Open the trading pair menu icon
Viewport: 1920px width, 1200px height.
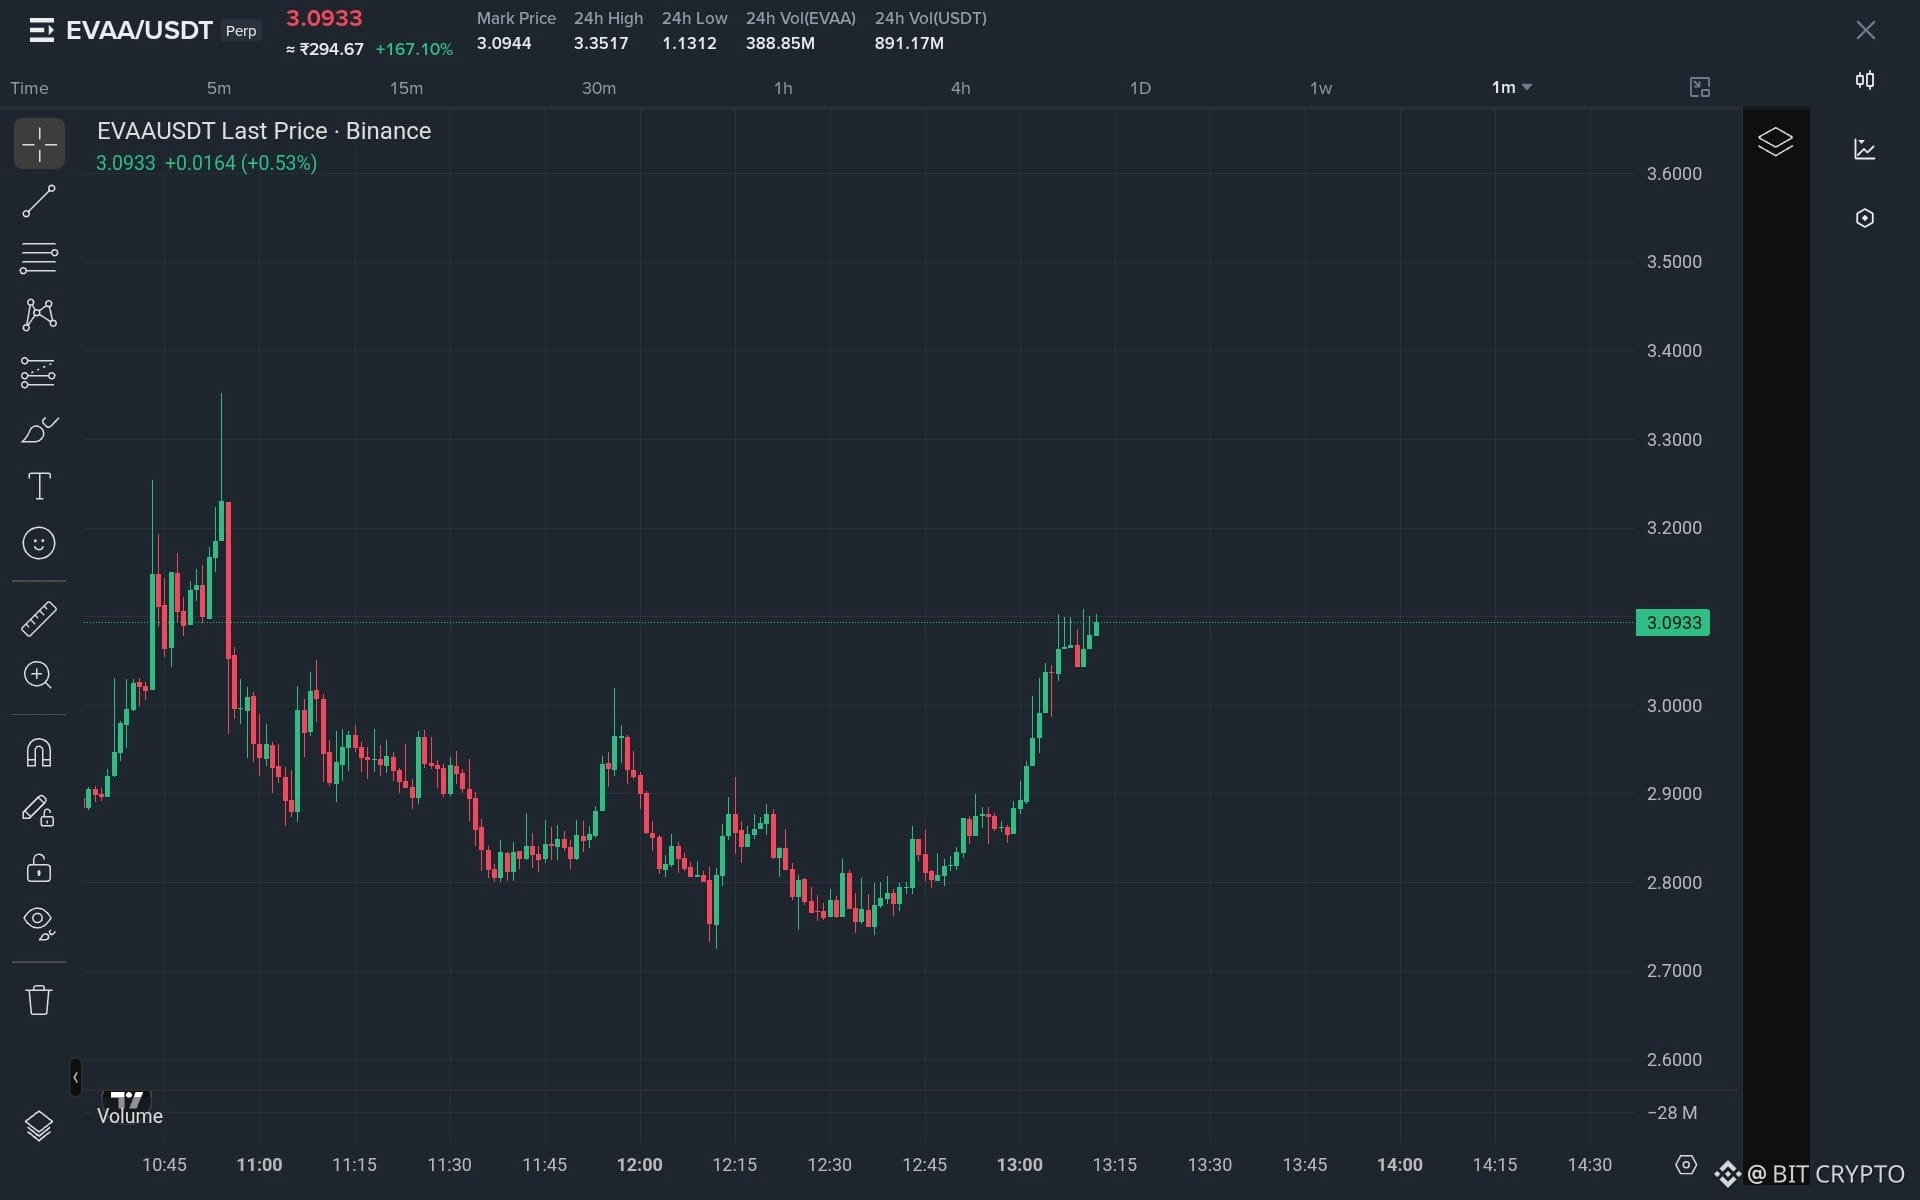point(41,31)
